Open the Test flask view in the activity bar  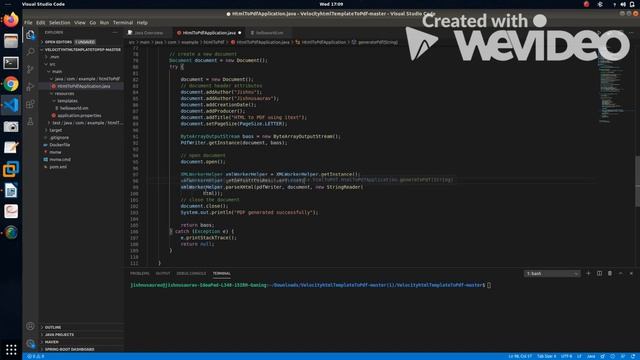(30, 121)
